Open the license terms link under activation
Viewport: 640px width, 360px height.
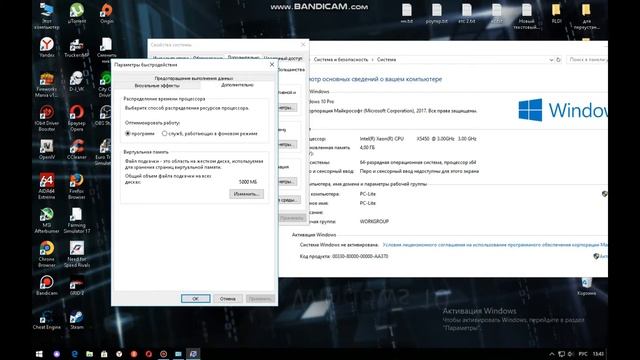495,245
